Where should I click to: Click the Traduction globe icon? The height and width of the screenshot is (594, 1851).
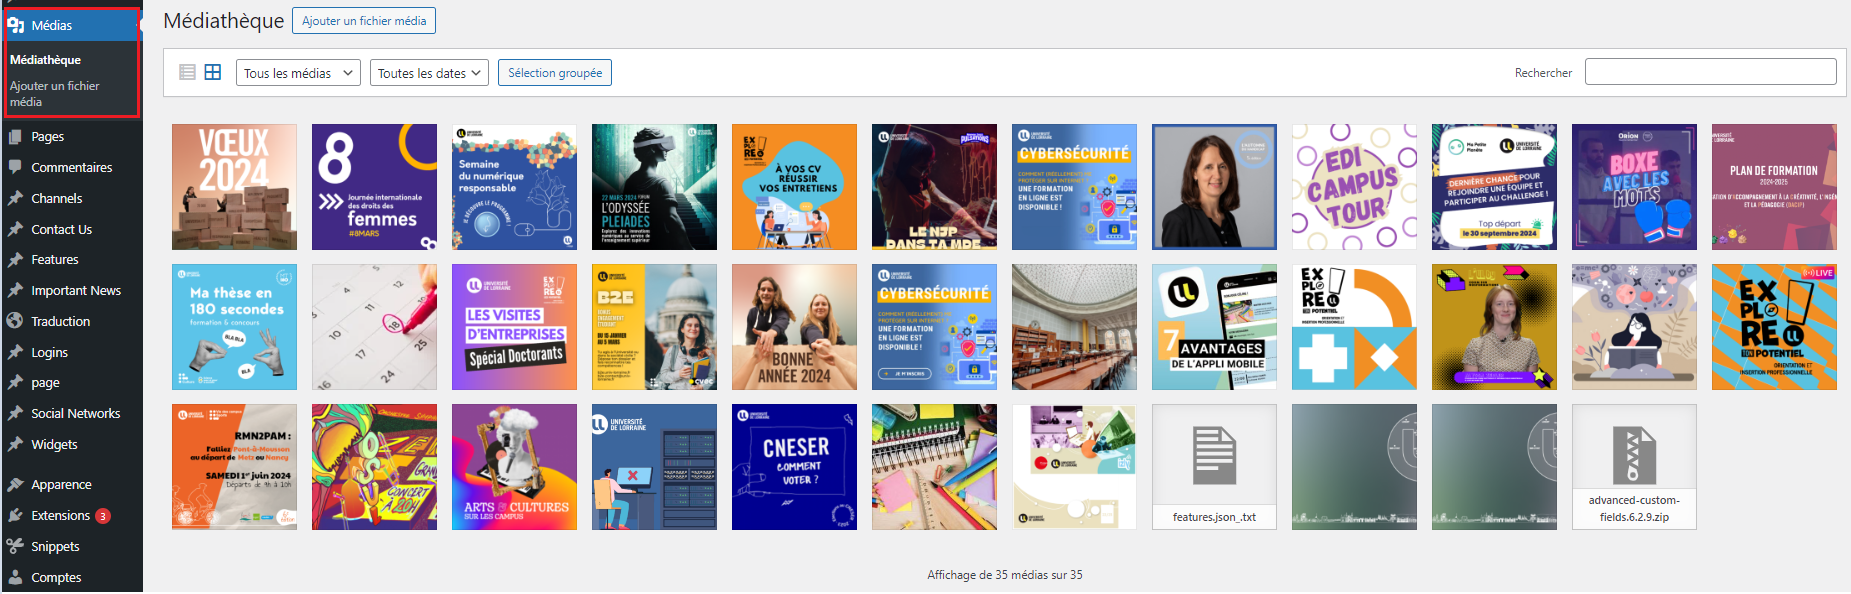[15, 321]
